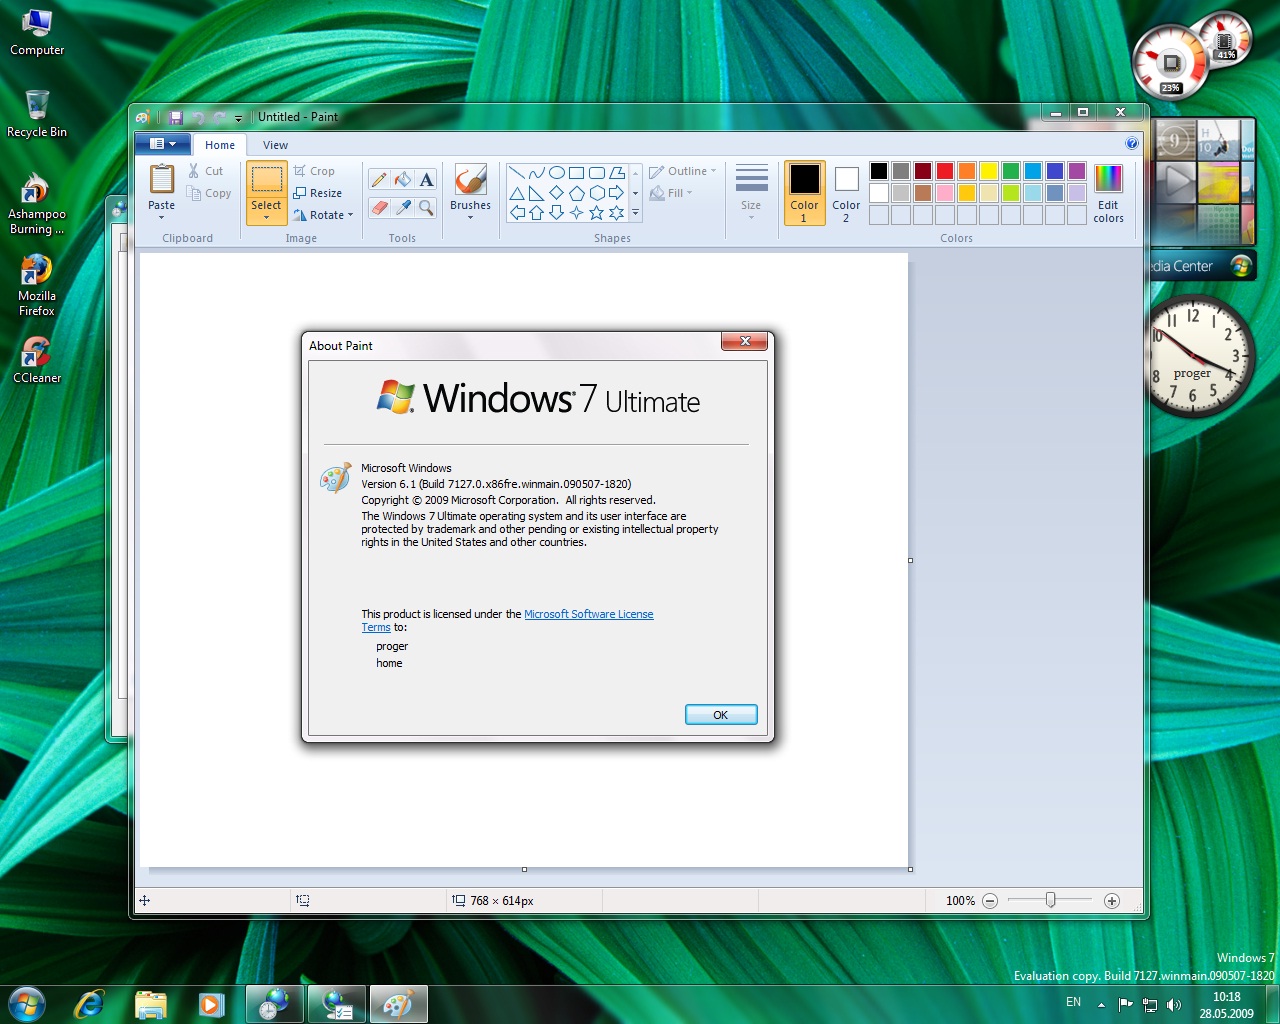The image size is (1280, 1024).
Task: Select the Right triangle shape
Action: 537,193
